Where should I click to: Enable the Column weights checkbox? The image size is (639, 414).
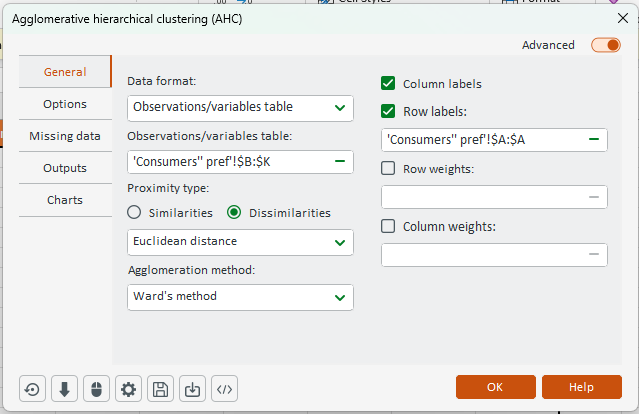pyautogui.click(x=388, y=226)
